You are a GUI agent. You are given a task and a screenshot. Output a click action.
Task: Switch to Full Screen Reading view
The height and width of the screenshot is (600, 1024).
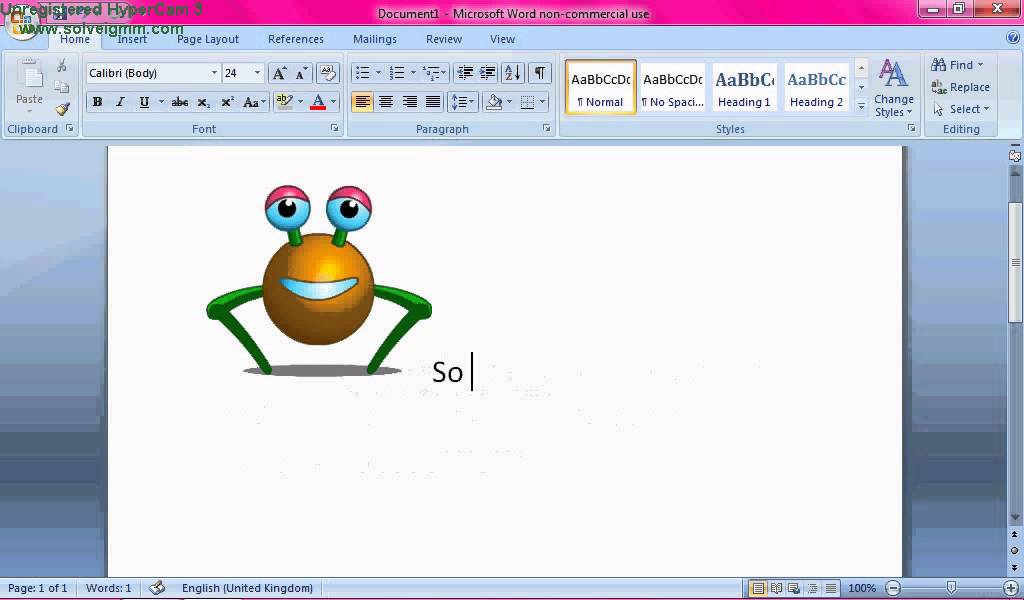pyautogui.click(x=776, y=588)
